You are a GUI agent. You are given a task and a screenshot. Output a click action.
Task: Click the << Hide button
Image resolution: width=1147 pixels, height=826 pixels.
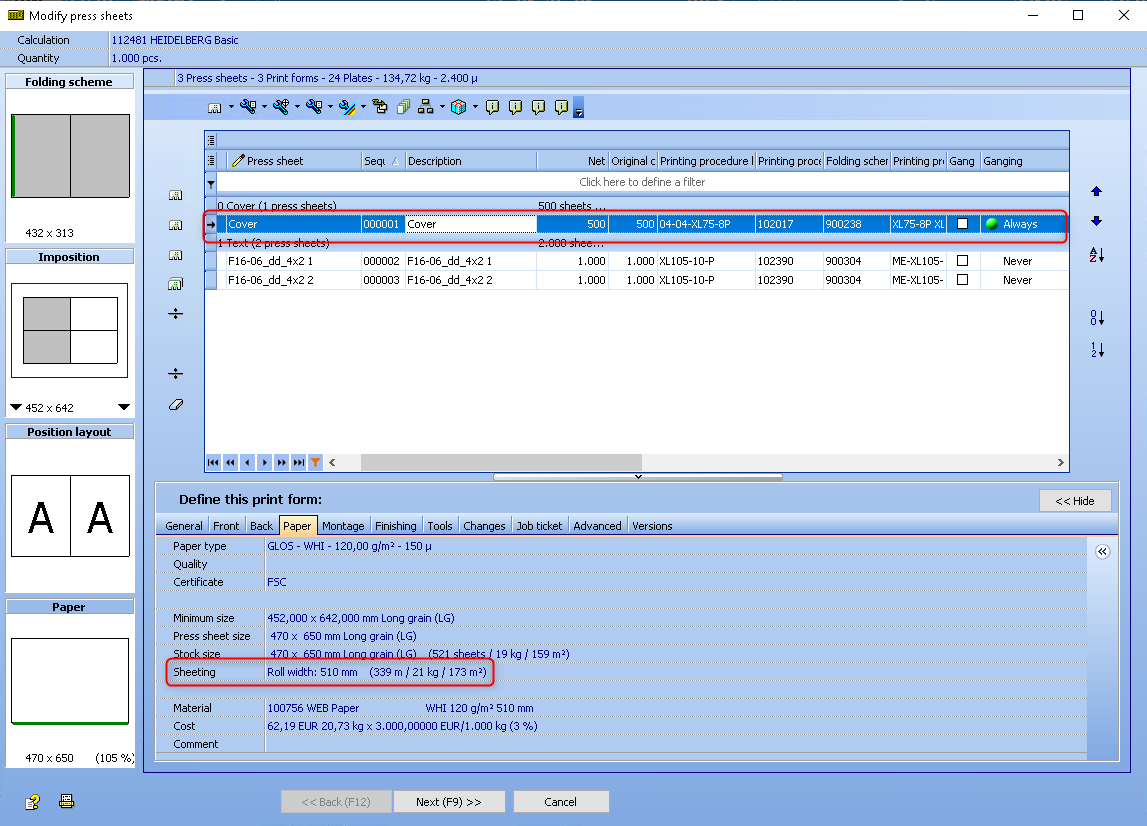point(1075,501)
